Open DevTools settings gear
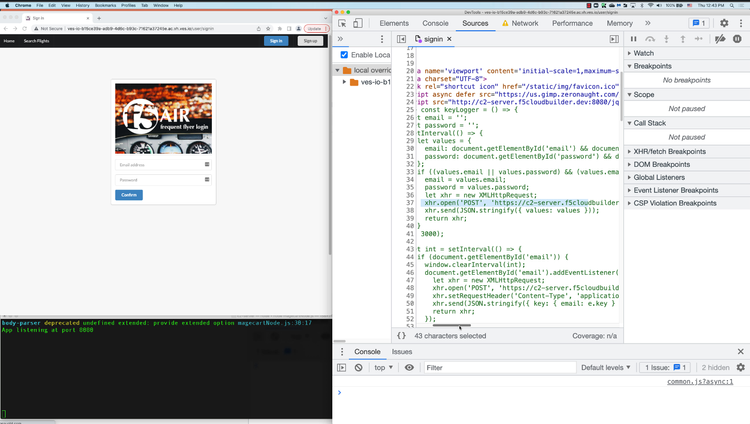This screenshot has height=424, width=750. click(723, 23)
